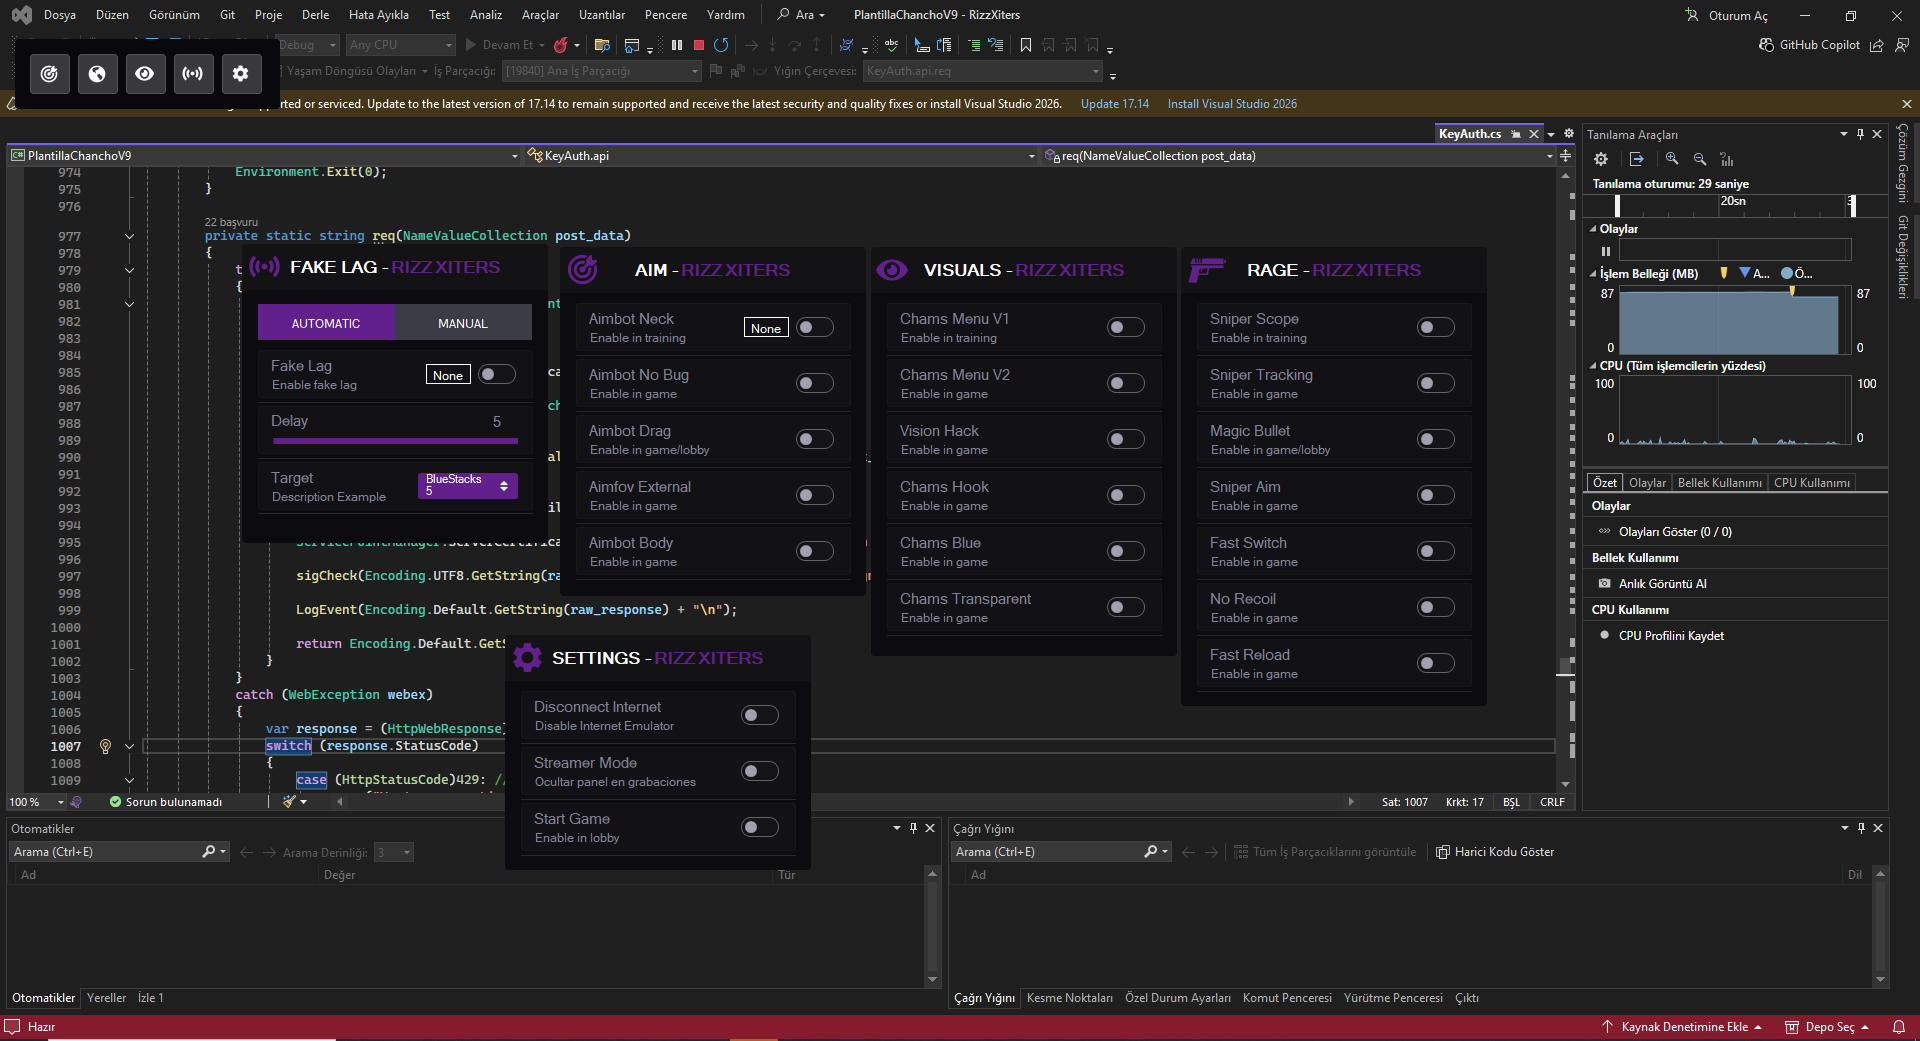
Task: Click the Aimbot Neck None keybind button
Action: pos(766,328)
